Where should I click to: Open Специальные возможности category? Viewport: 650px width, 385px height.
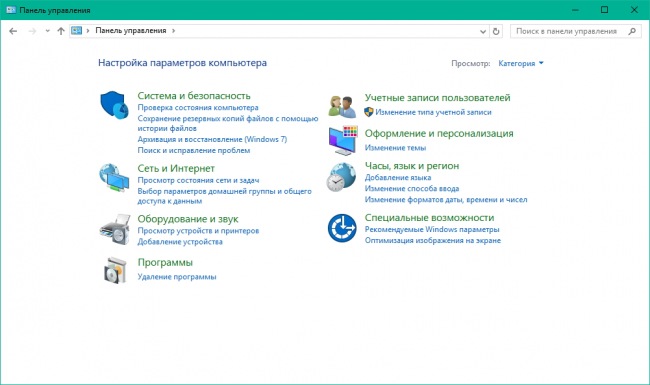pyautogui.click(x=429, y=218)
